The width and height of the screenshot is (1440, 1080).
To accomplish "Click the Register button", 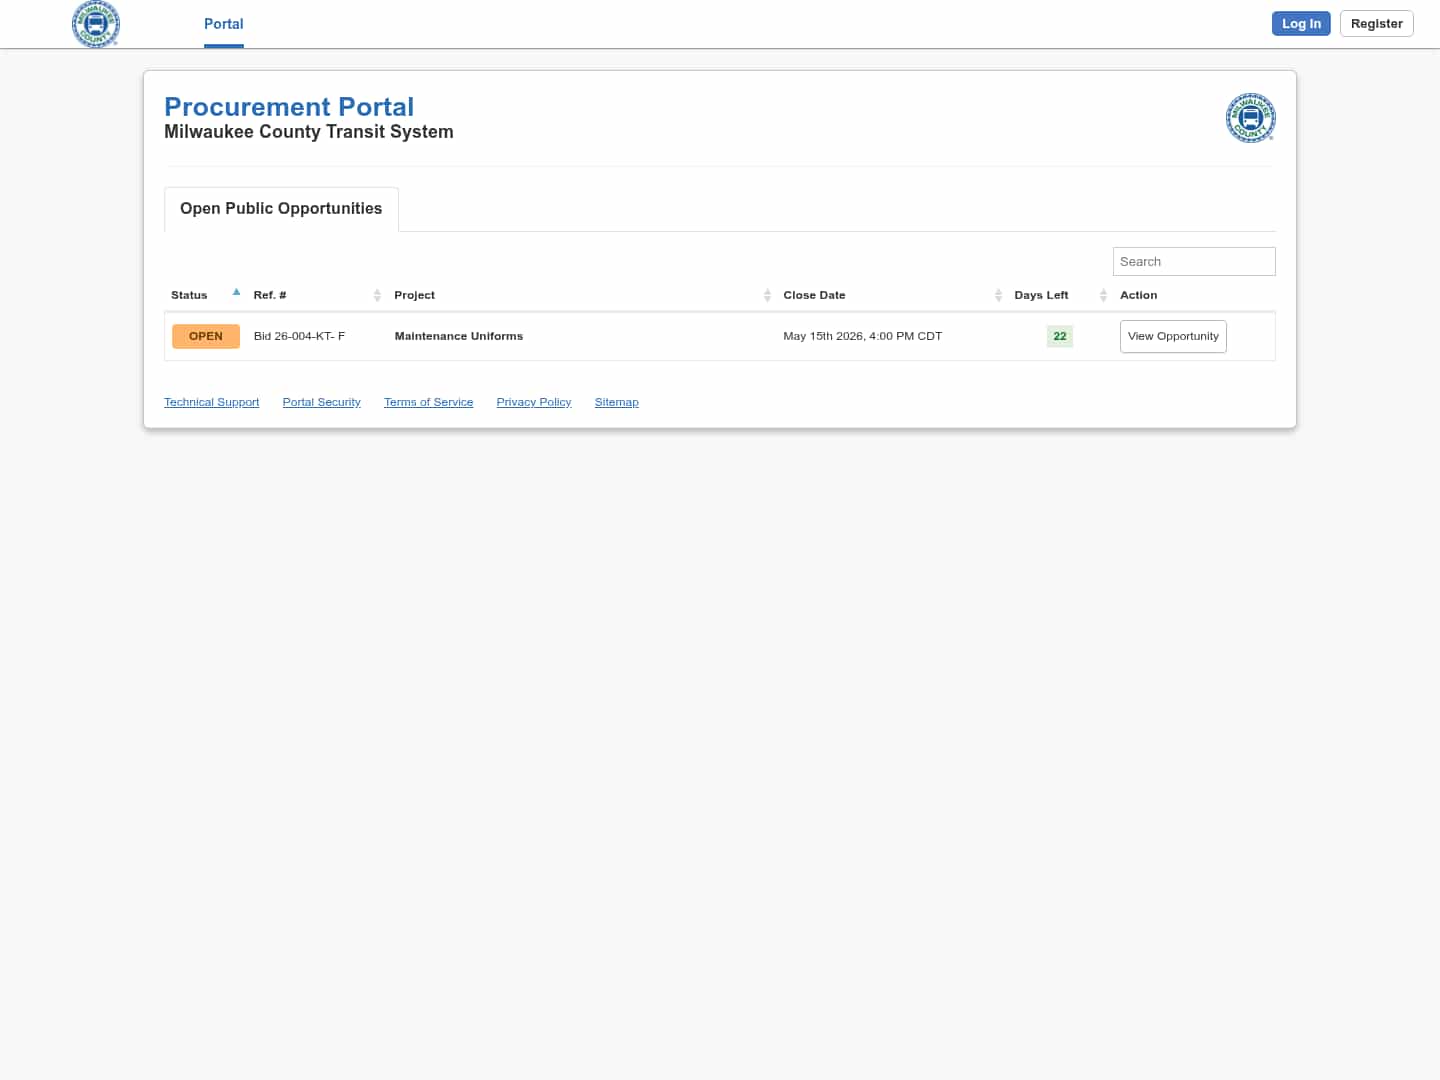I will tap(1376, 23).
